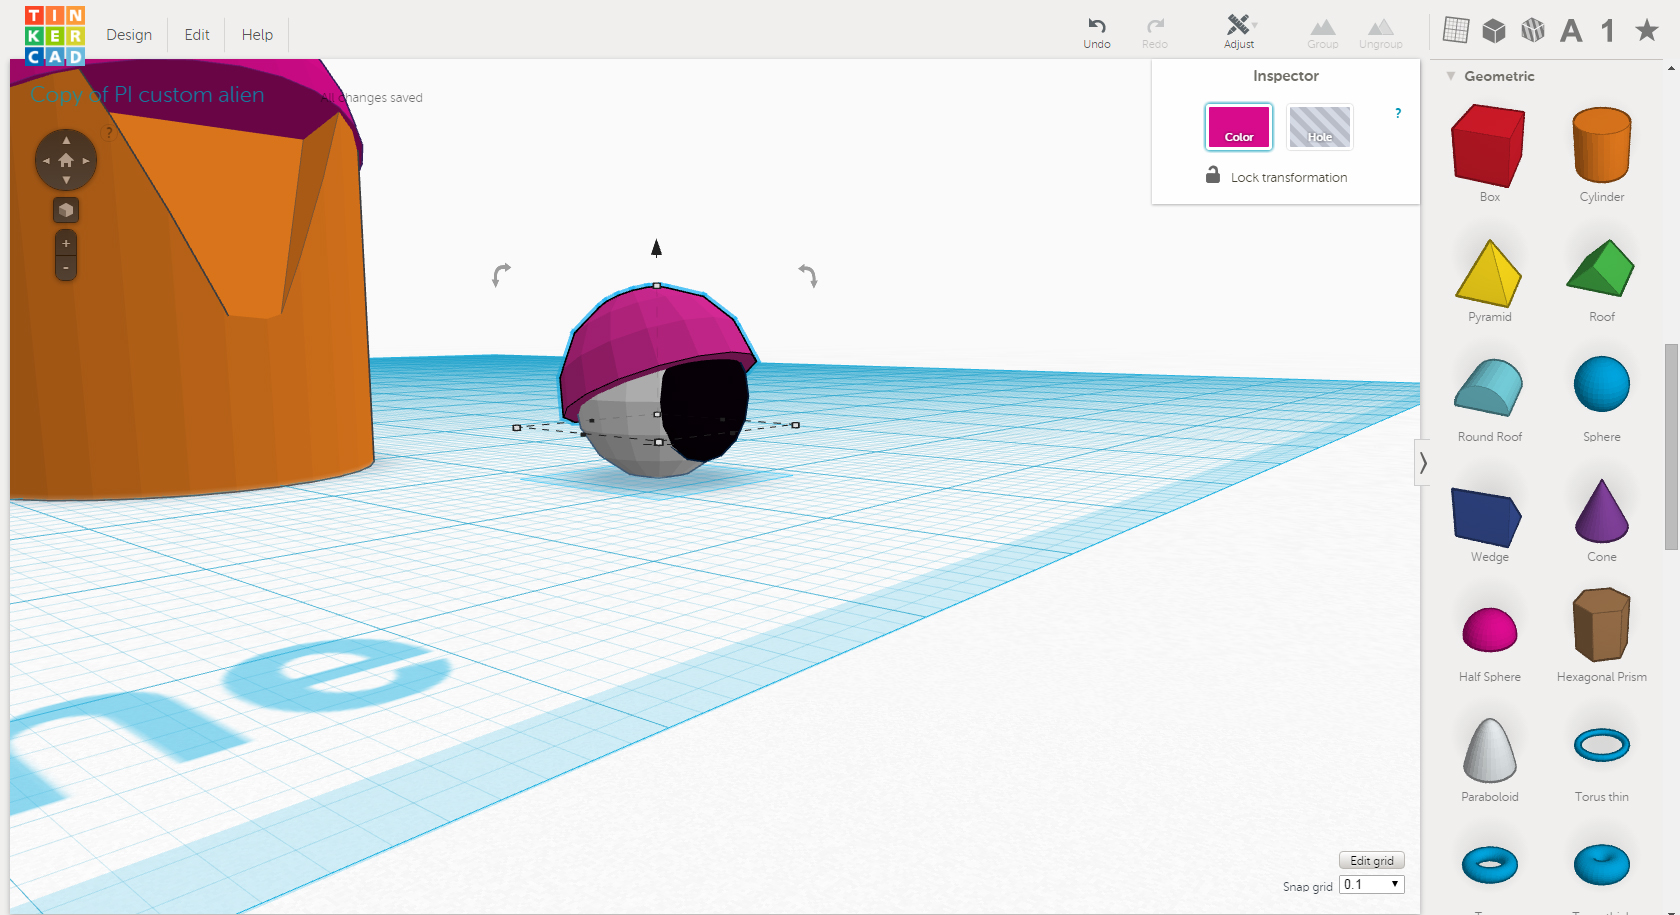Viewport: 1680px width, 915px height.
Task: Collapse the Geometric shapes section
Action: 1451,76
